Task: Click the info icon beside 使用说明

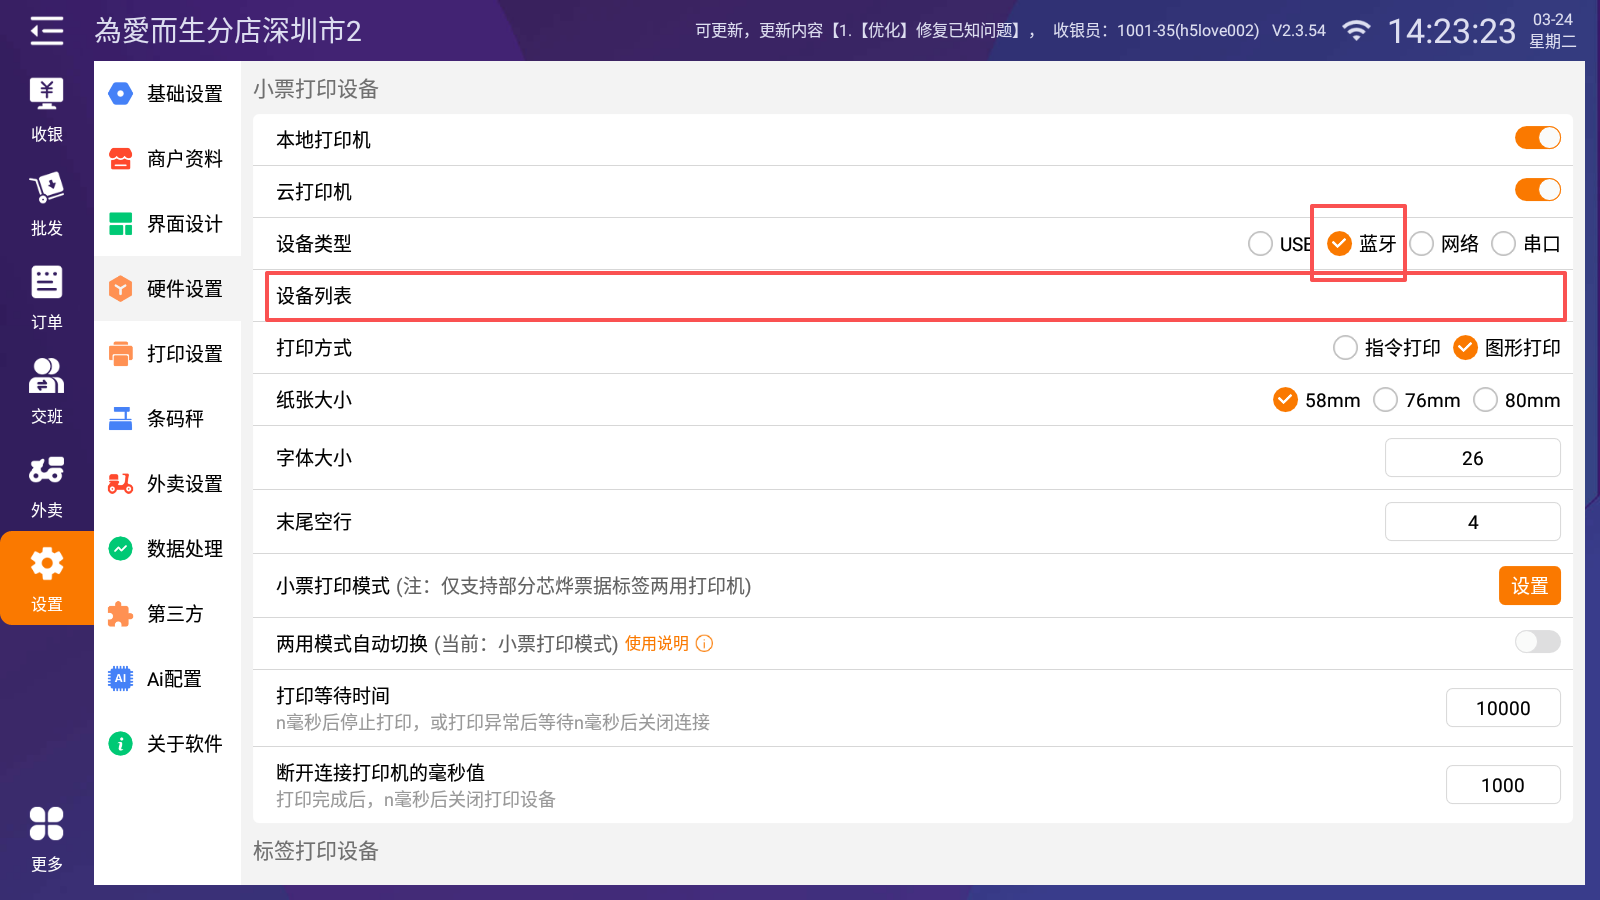Action: 704,644
